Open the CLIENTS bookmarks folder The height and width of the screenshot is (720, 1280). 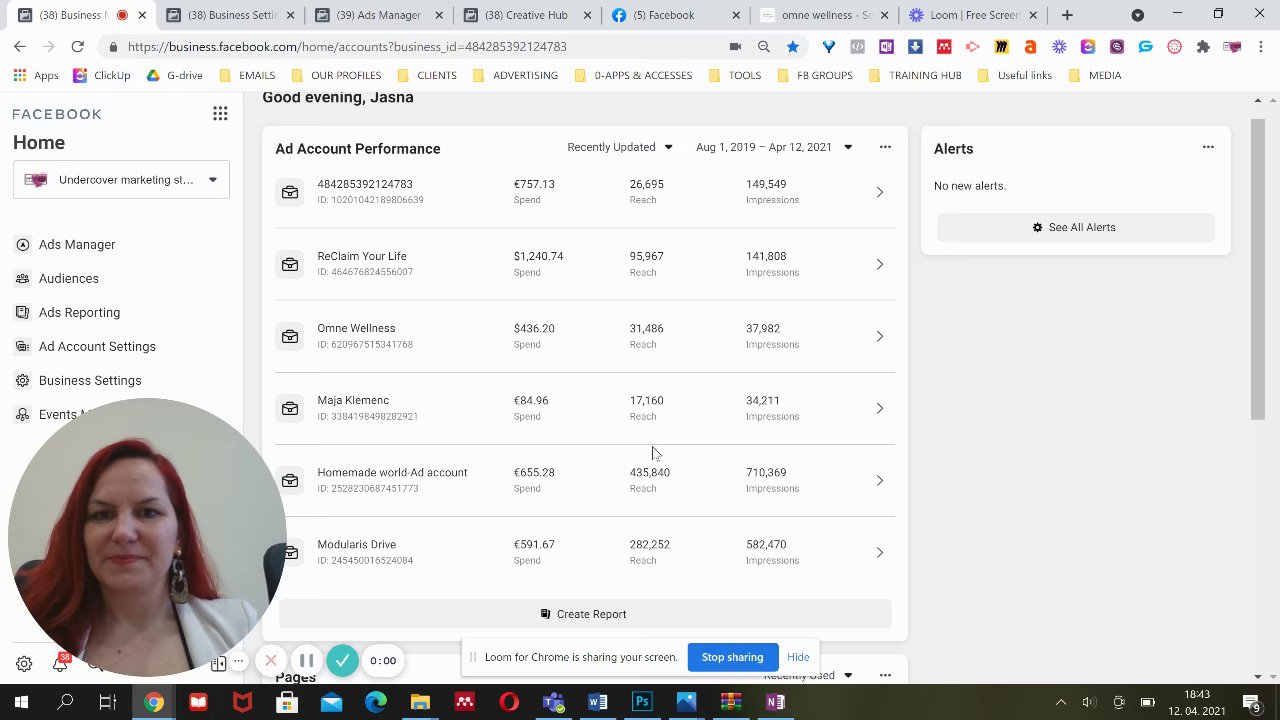427,75
